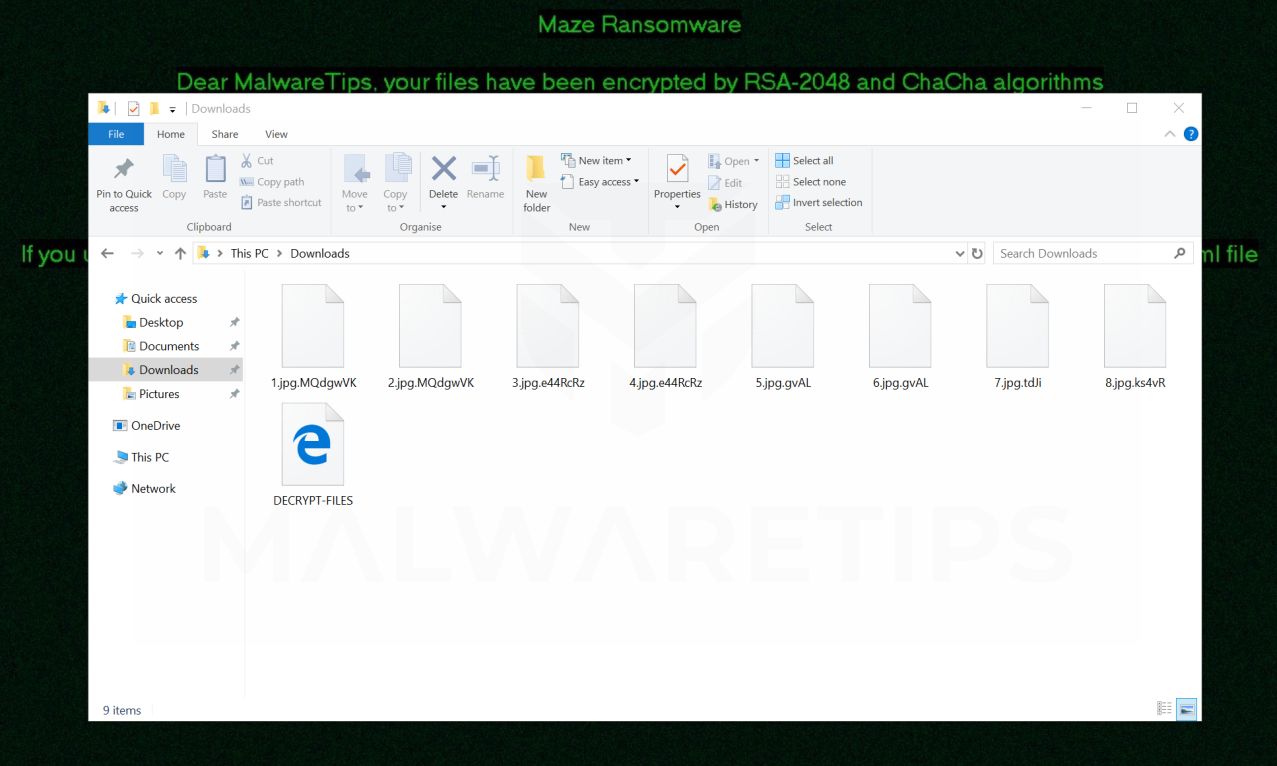Click the Pin to Quick access icon

point(124,168)
